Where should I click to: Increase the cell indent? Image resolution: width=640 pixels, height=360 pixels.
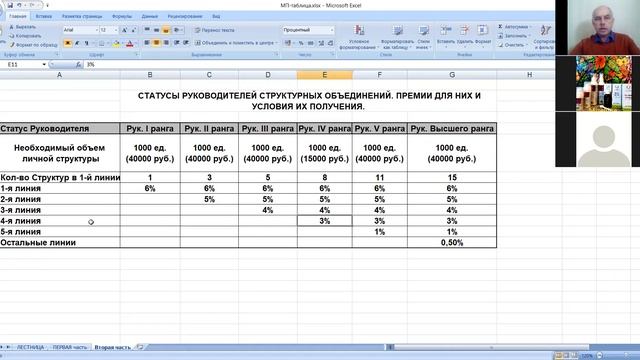(x=186, y=43)
